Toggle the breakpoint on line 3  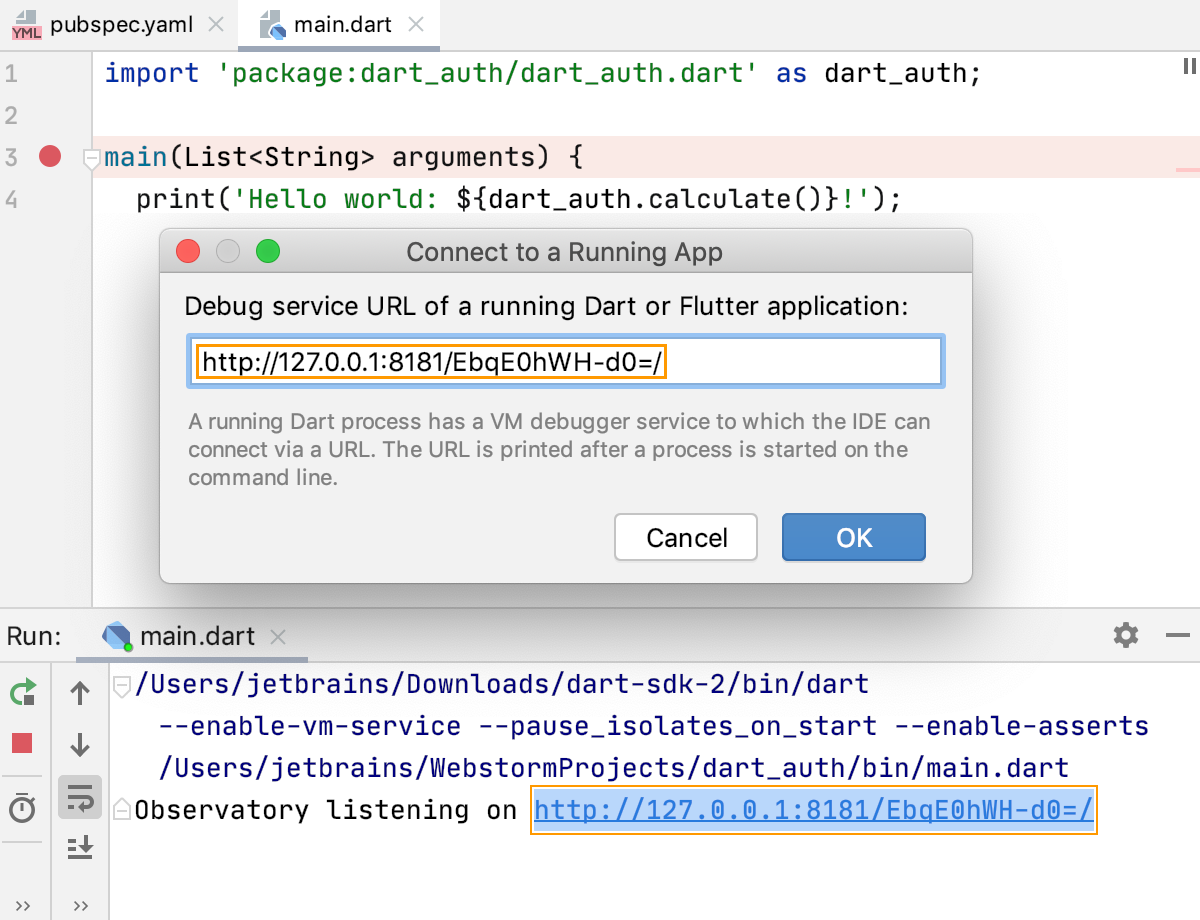pyautogui.click(x=49, y=156)
